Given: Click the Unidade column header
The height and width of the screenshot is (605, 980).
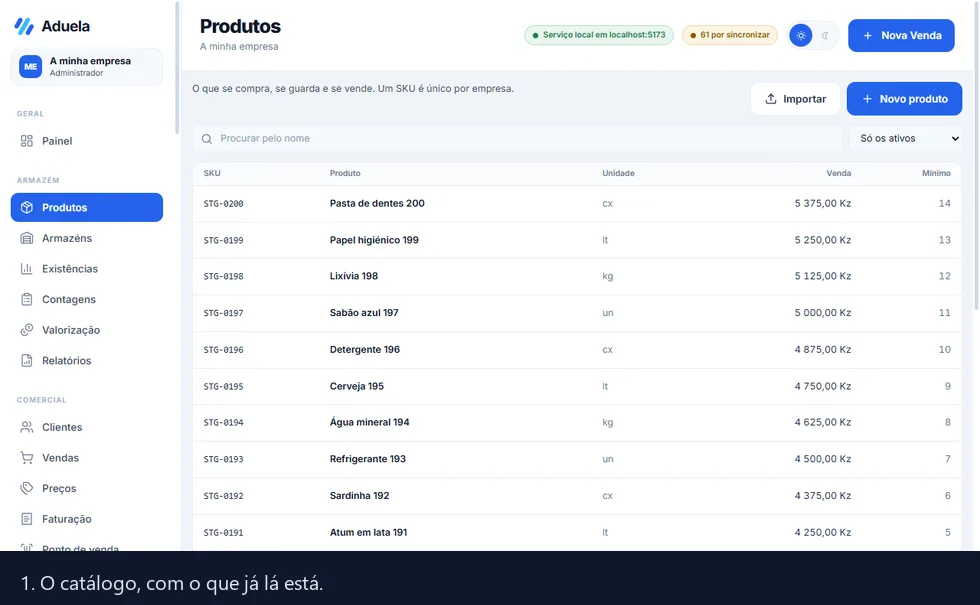Looking at the screenshot, I should [x=618, y=173].
